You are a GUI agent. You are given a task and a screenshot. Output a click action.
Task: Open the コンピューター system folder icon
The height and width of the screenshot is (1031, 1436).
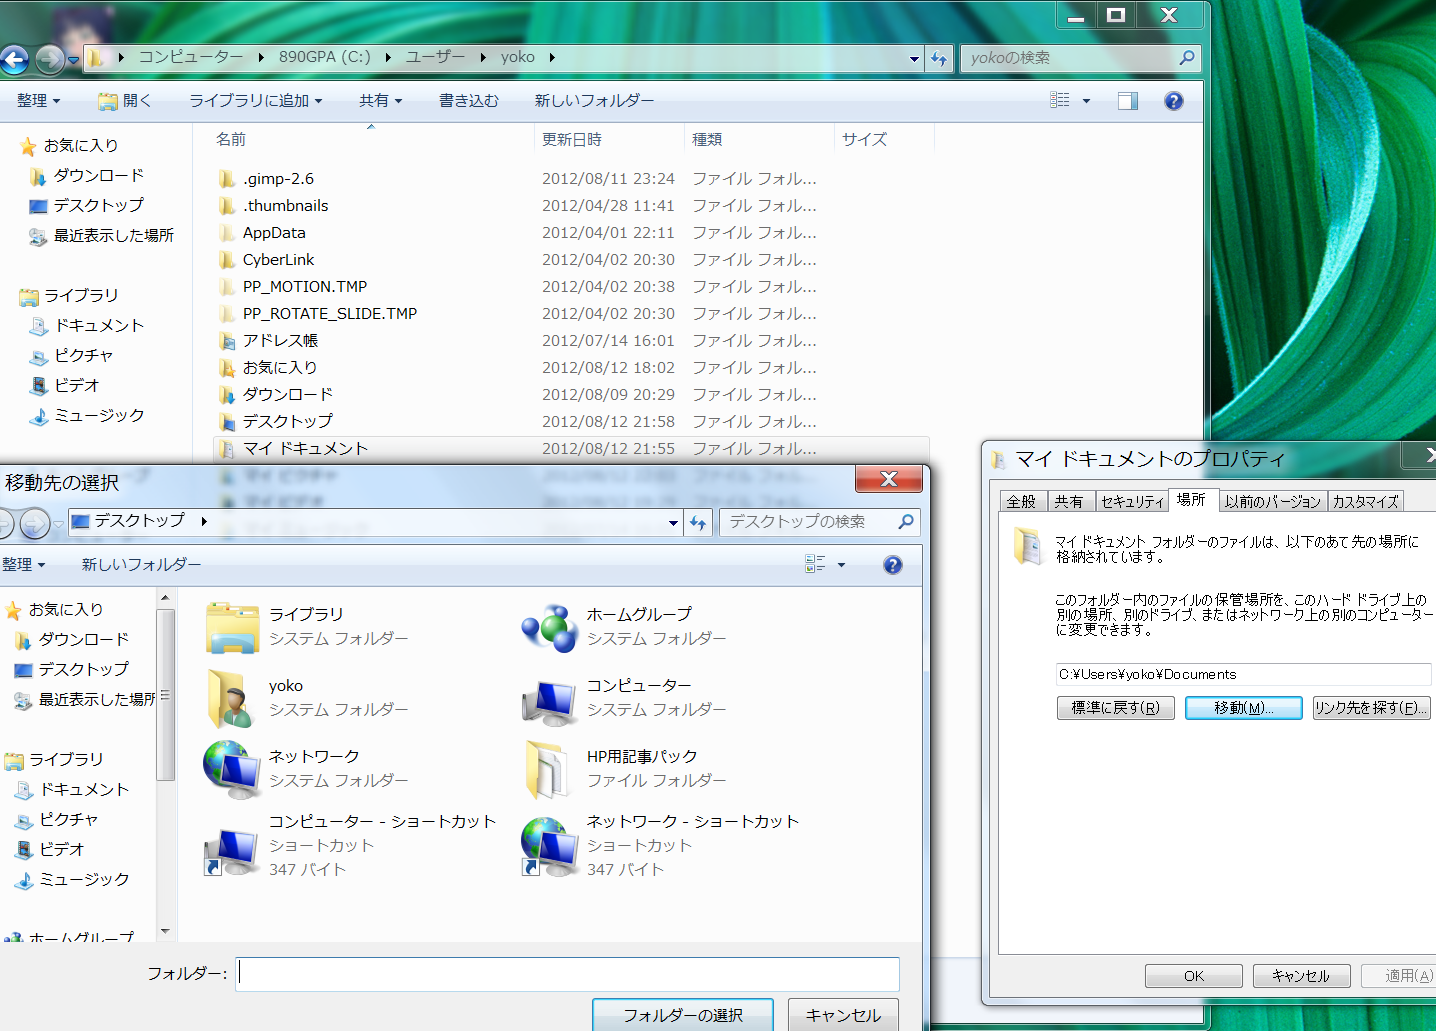coord(549,698)
